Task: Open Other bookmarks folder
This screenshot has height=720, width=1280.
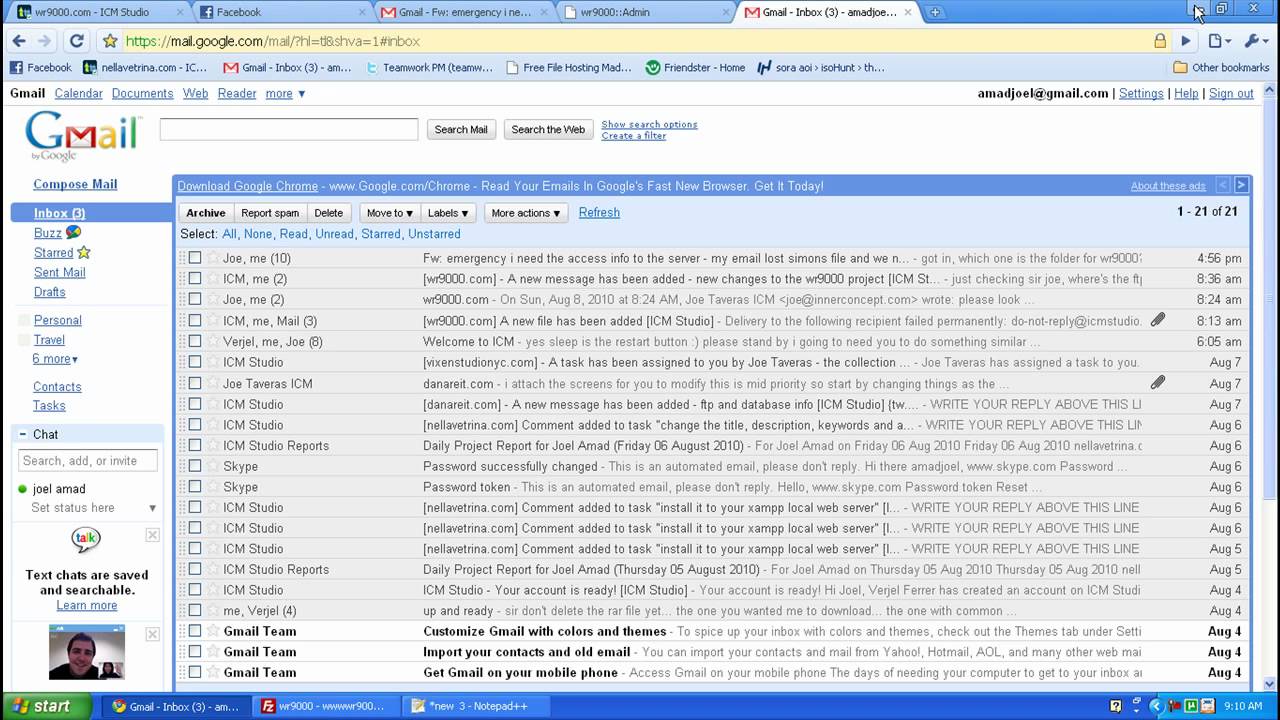Action: (x=1221, y=67)
